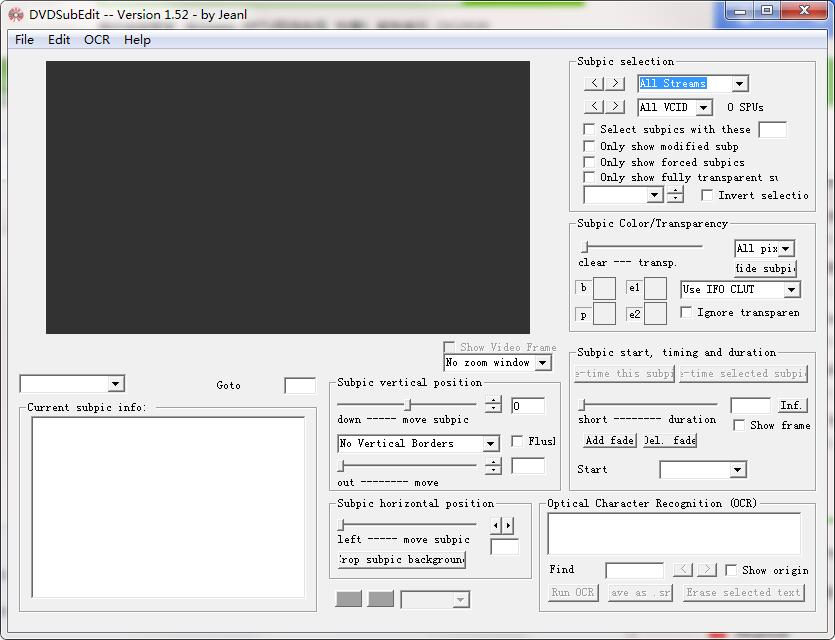Screen dimensions: 835x640
Task: Click the horizontal position left-right spin arrows
Action: click(502, 526)
